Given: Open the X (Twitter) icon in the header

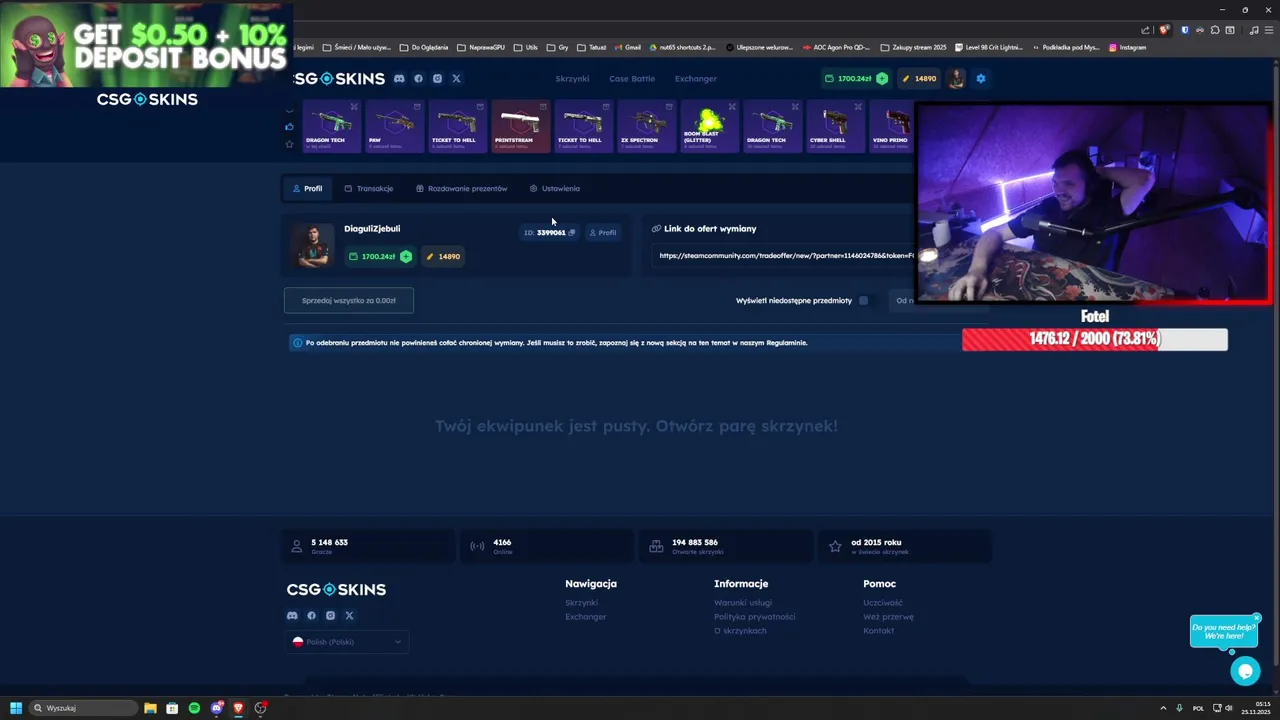Looking at the screenshot, I should pos(456,78).
